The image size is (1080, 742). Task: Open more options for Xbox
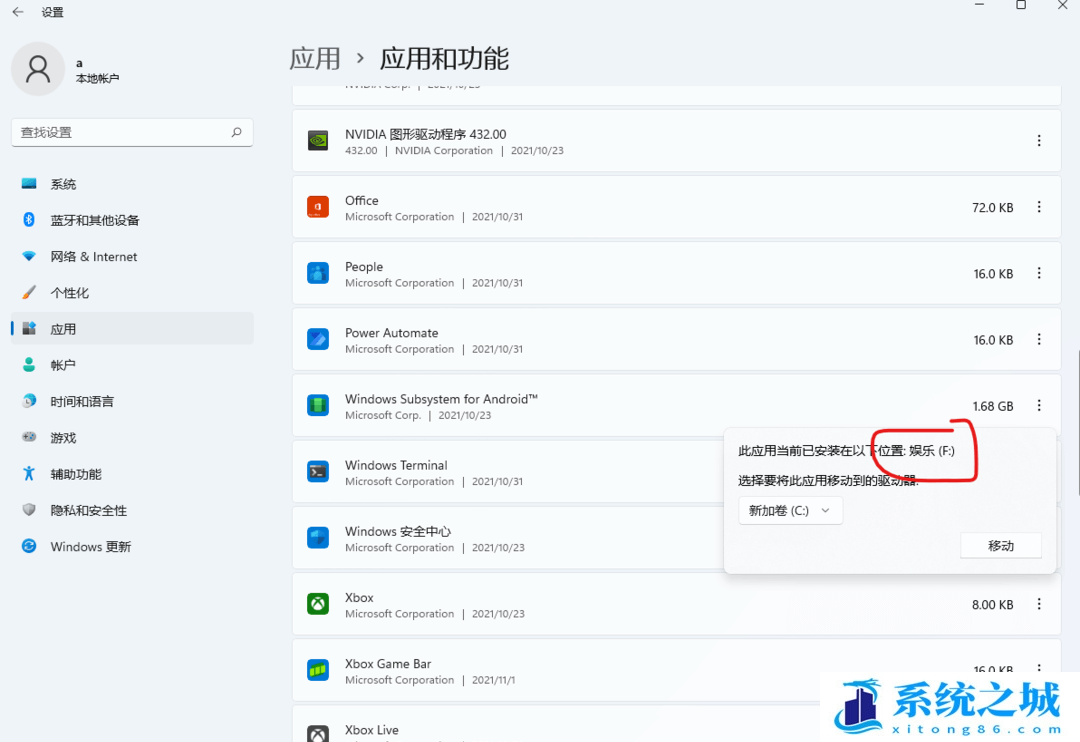[x=1039, y=604]
